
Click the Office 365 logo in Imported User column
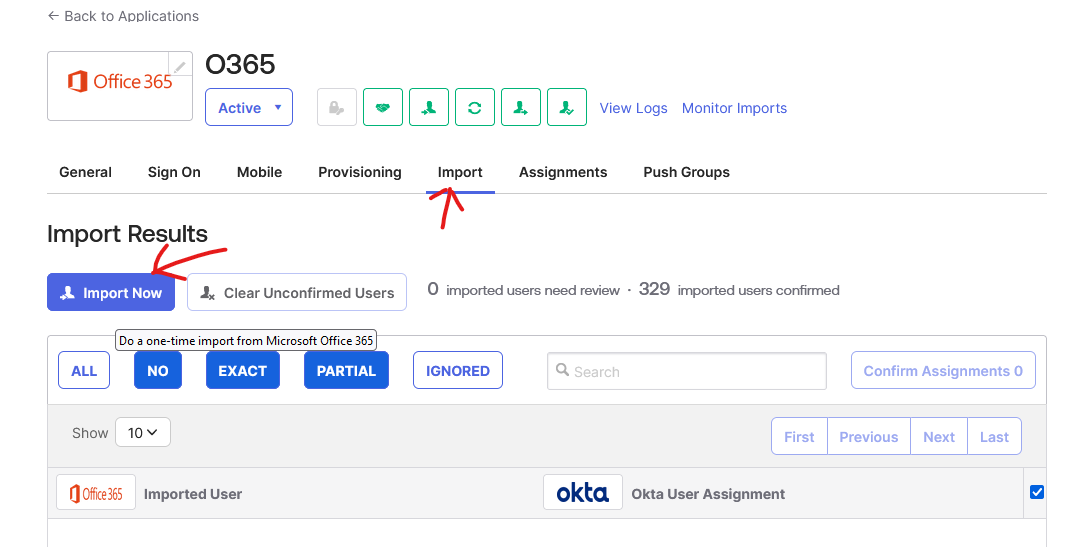(96, 492)
